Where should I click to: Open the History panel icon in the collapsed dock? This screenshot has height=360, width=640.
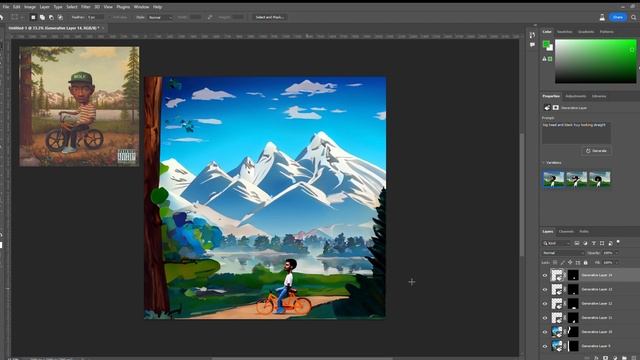[532, 35]
